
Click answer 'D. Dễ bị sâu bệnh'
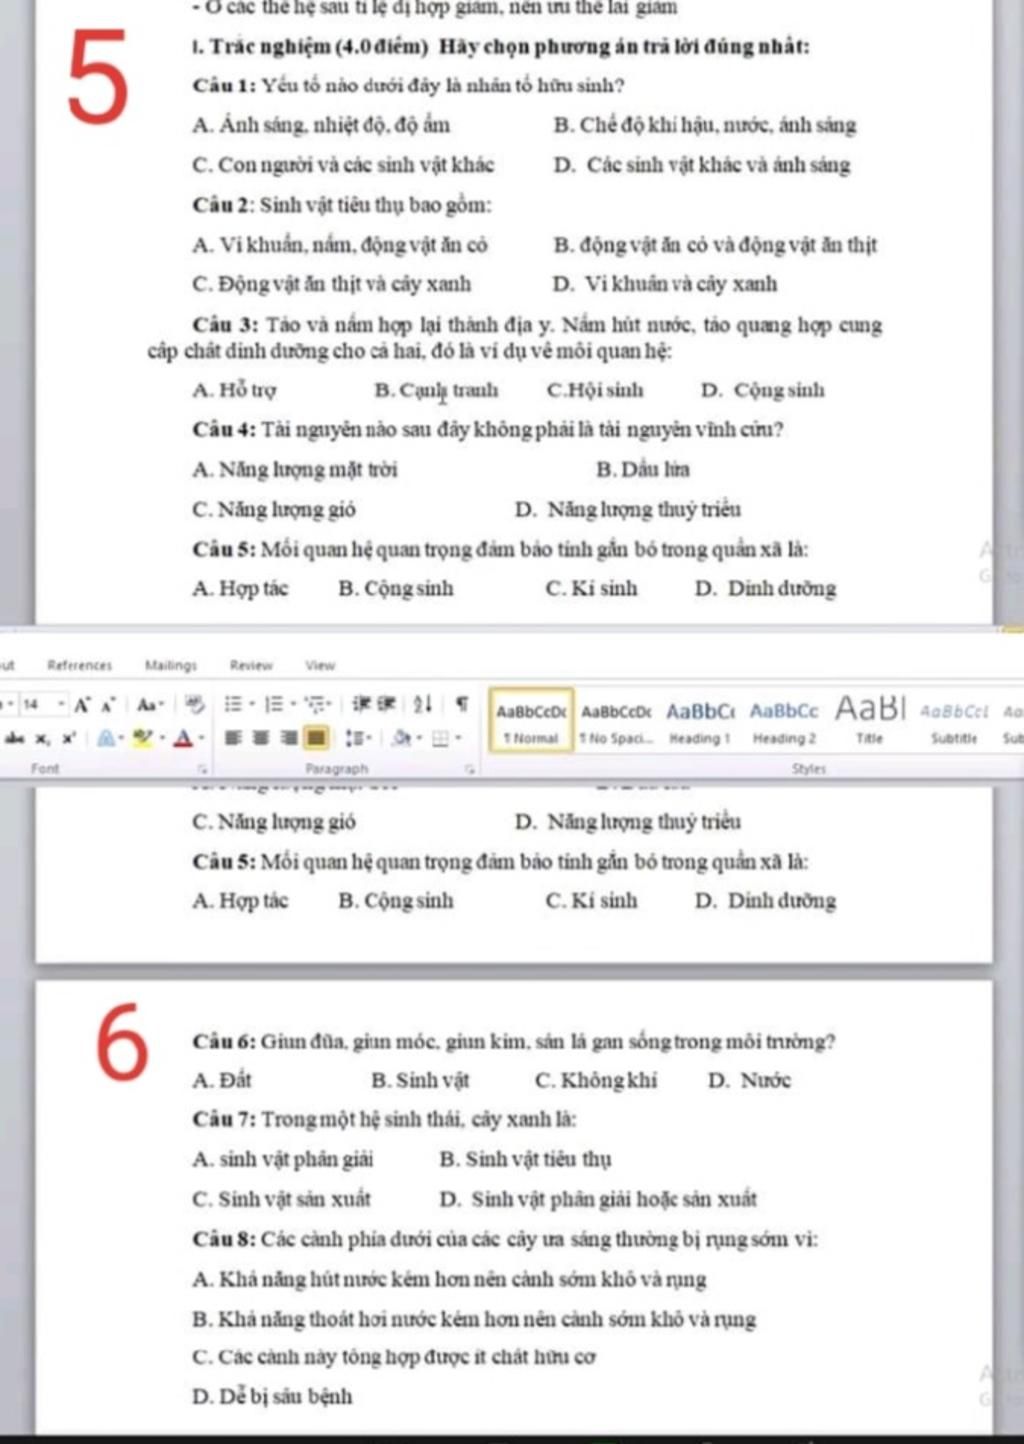pyautogui.click(x=272, y=1397)
